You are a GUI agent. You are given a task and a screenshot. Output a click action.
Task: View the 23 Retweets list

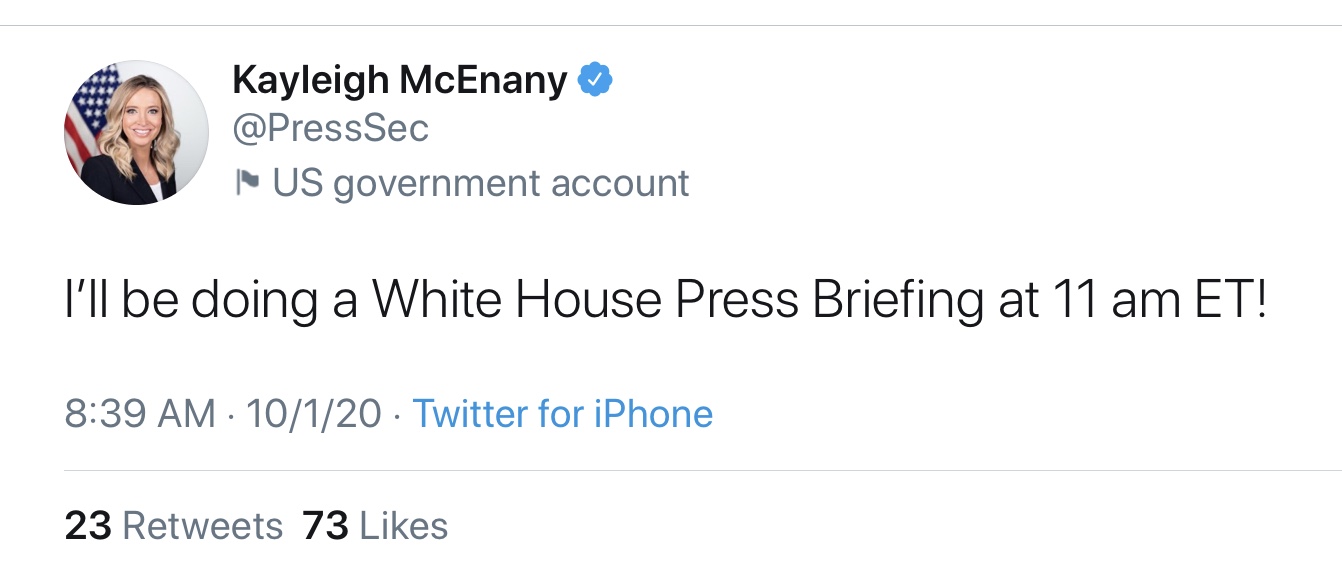click(x=174, y=525)
